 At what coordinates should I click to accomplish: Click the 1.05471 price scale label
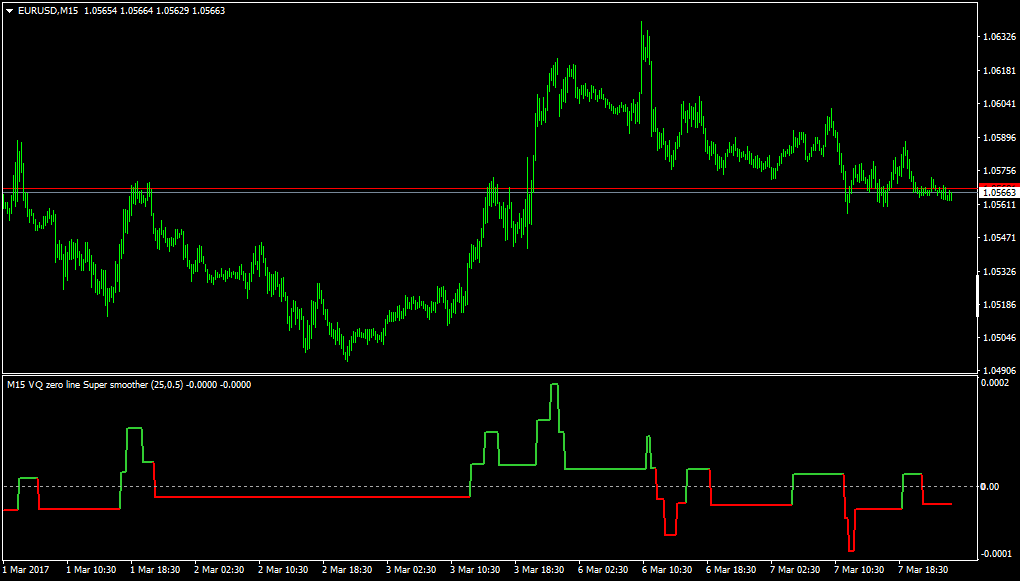(x=1000, y=238)
